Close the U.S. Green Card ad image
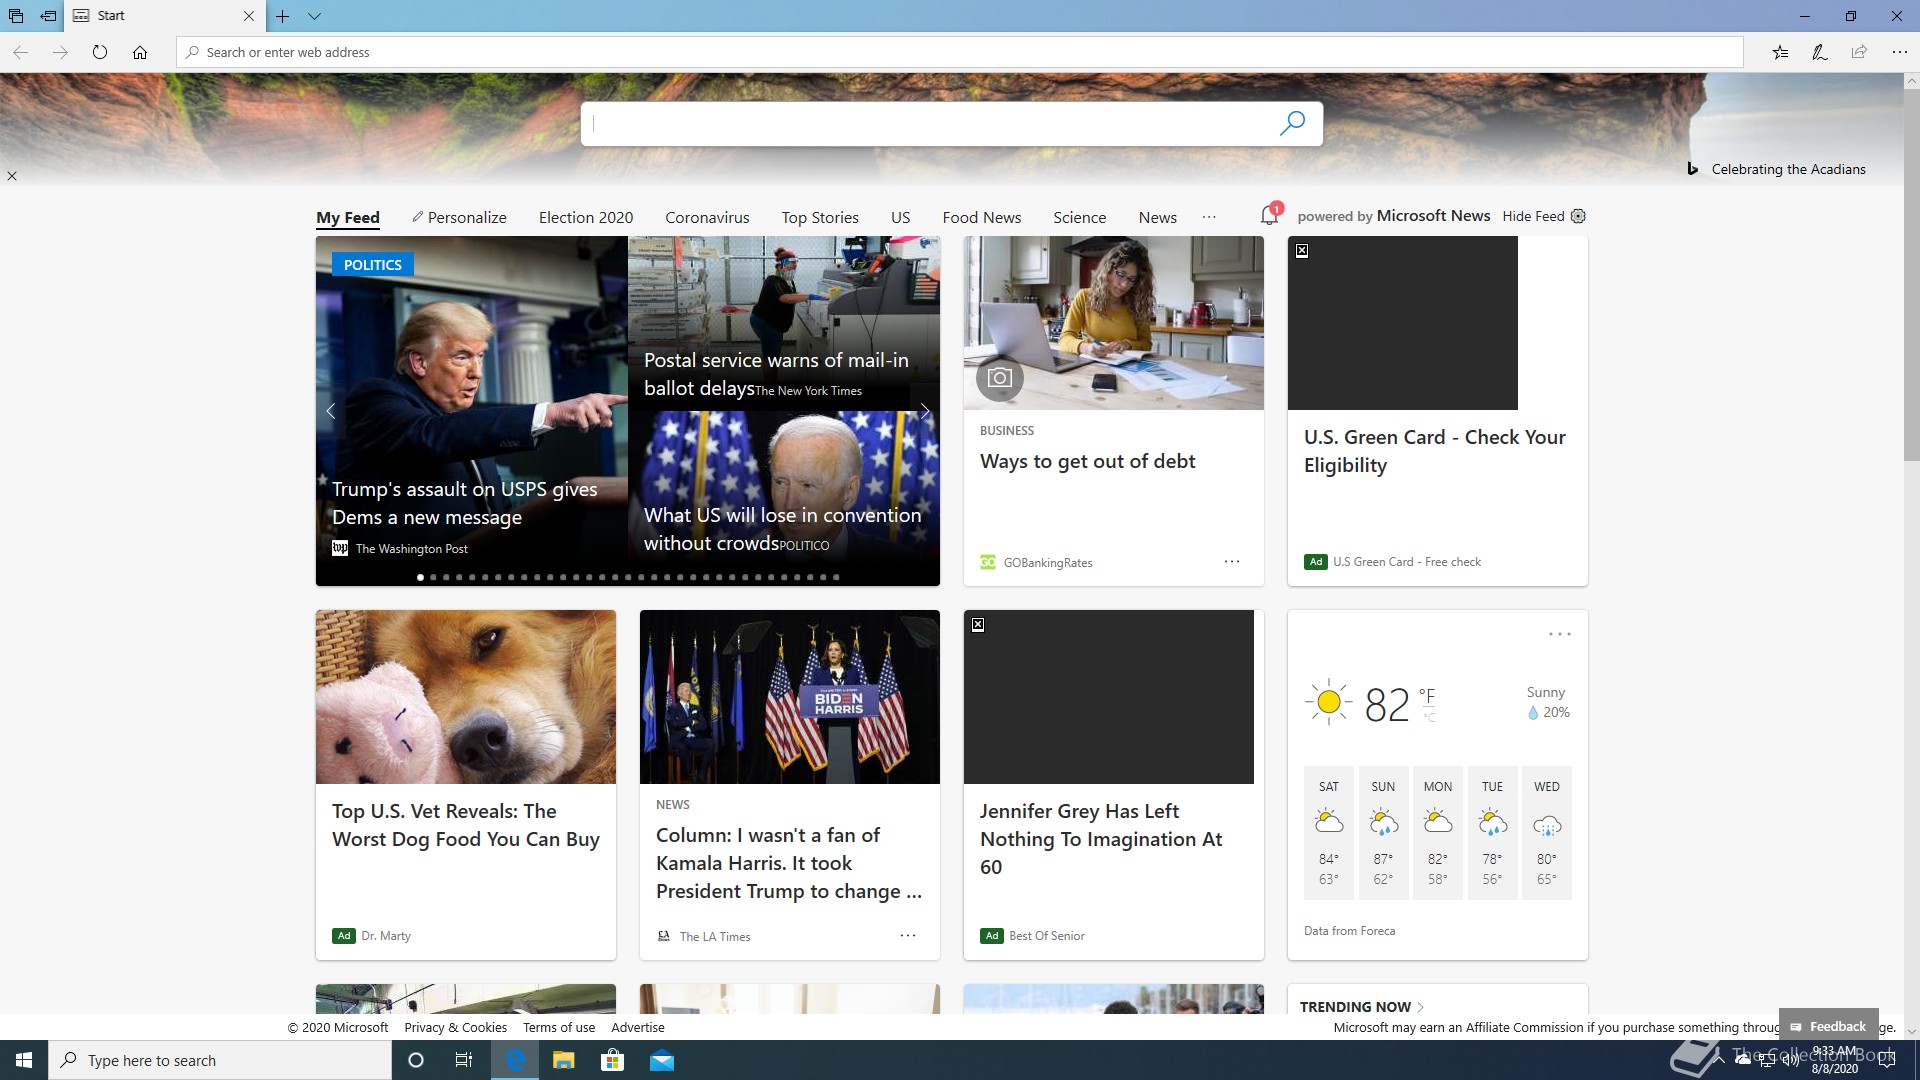The image size is (1920, 1080). point(1302,251)
